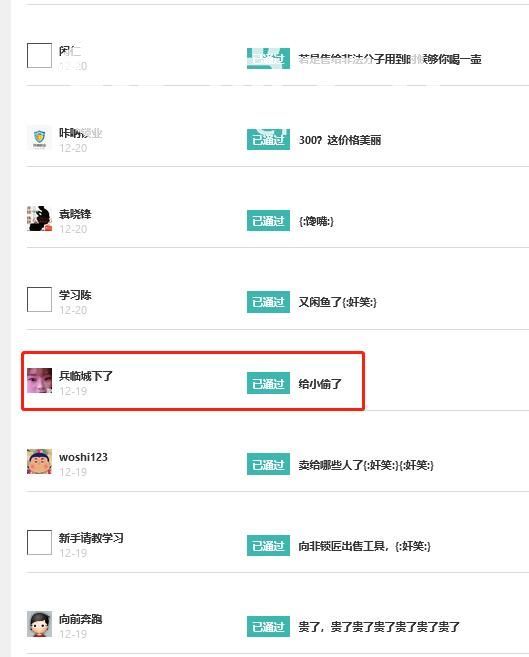The height and width of the screenshot is (657, 529).
Task: Open the username link 袁晓锋
Action: [75, 214]
